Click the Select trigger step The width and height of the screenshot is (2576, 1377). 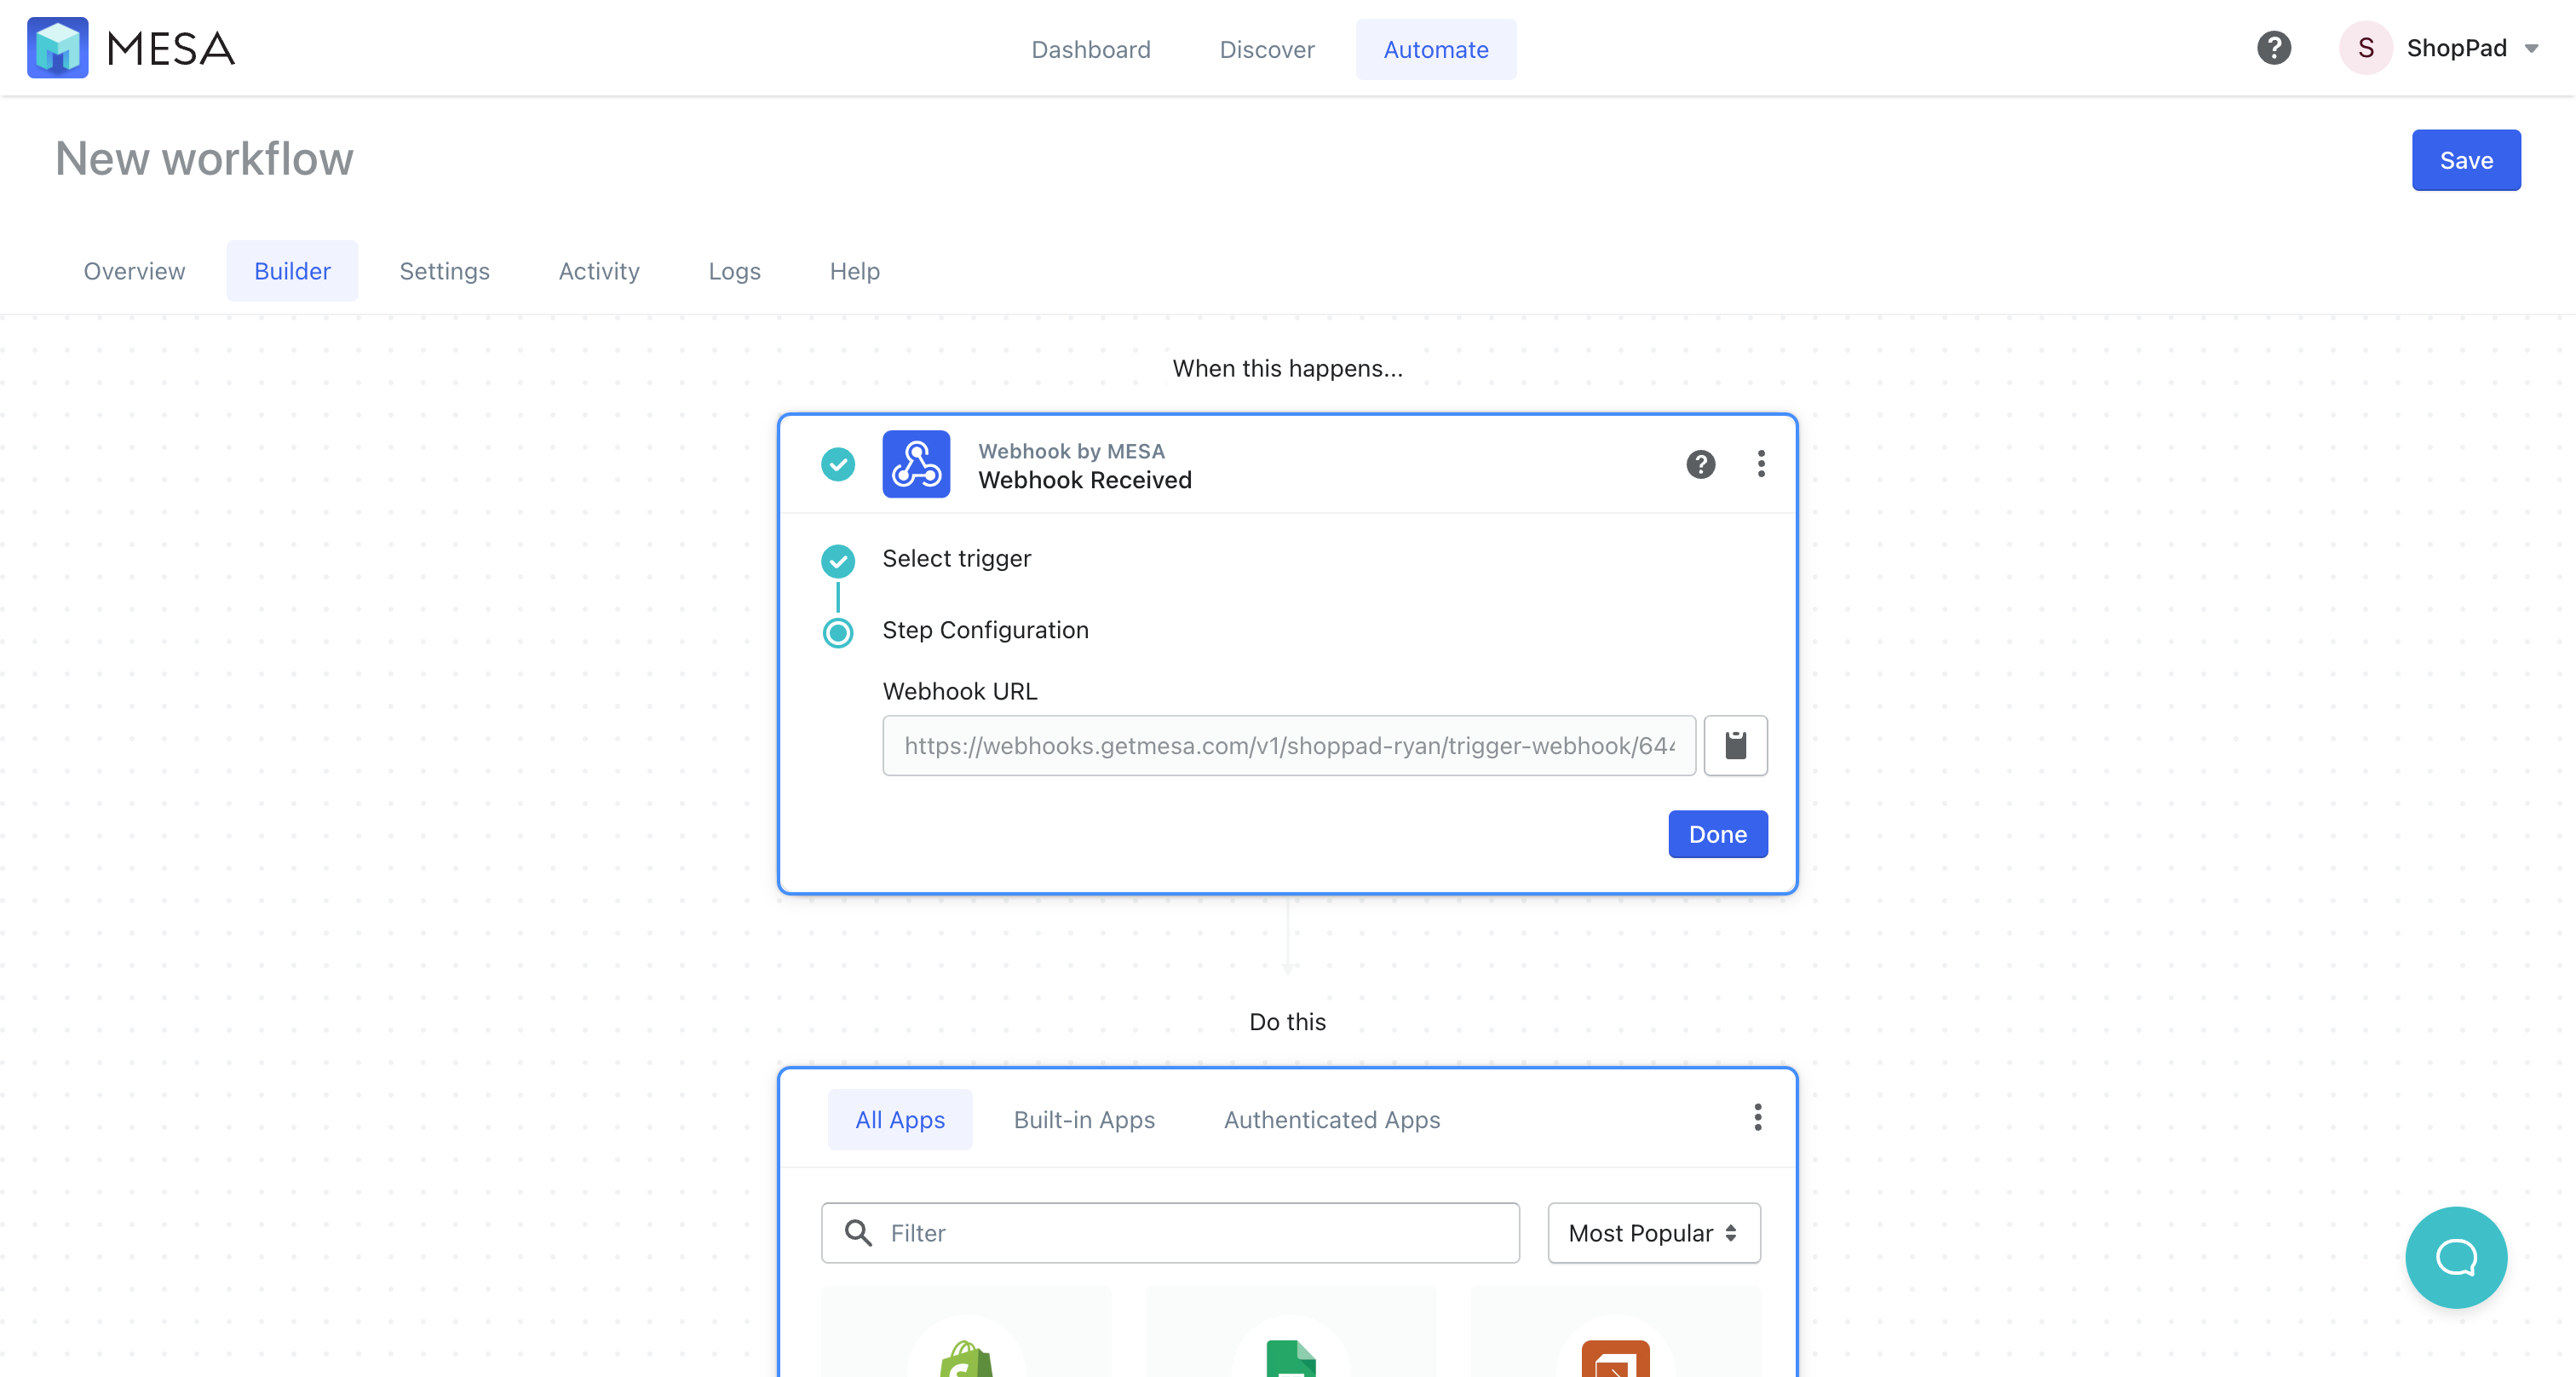[956, 559]
